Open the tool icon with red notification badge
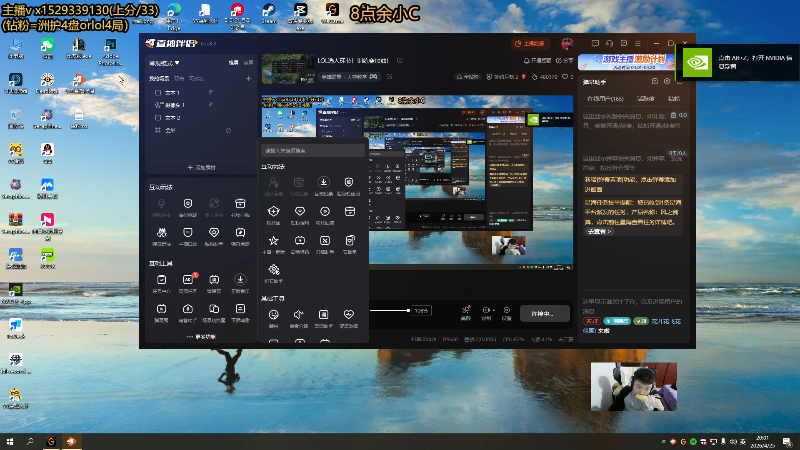The height and width of the screenshot is (450, 800). 188,280
